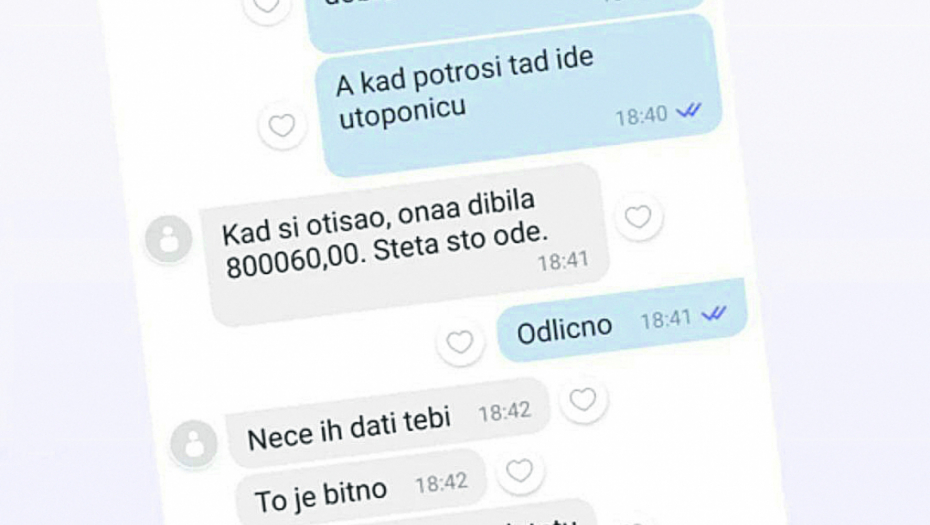Like the "To je bitno" message
This screenshot has width=930, height=525.
pos(520,471)
